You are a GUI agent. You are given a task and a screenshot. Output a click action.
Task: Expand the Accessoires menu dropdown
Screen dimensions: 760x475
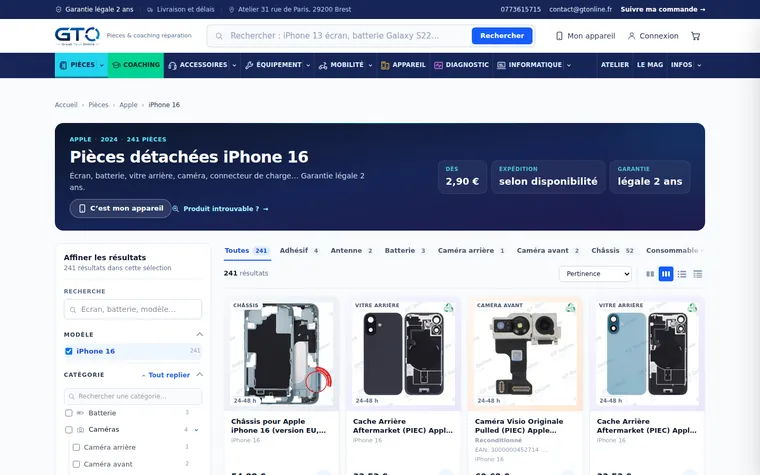tap(234, 65)
